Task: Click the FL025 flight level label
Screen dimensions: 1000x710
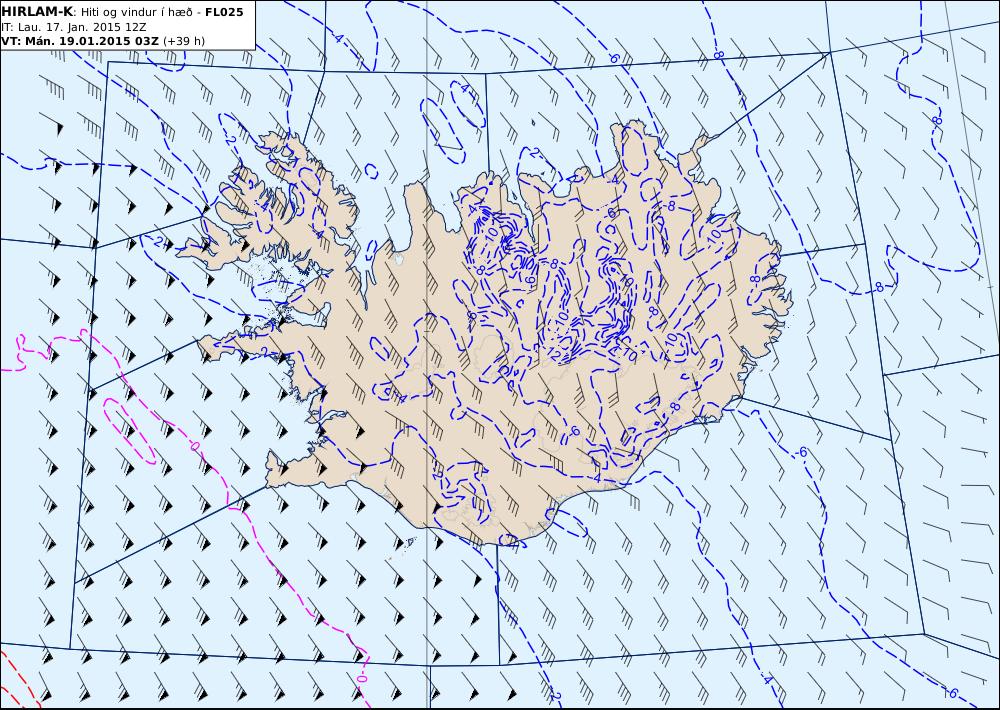Action: 224,12
